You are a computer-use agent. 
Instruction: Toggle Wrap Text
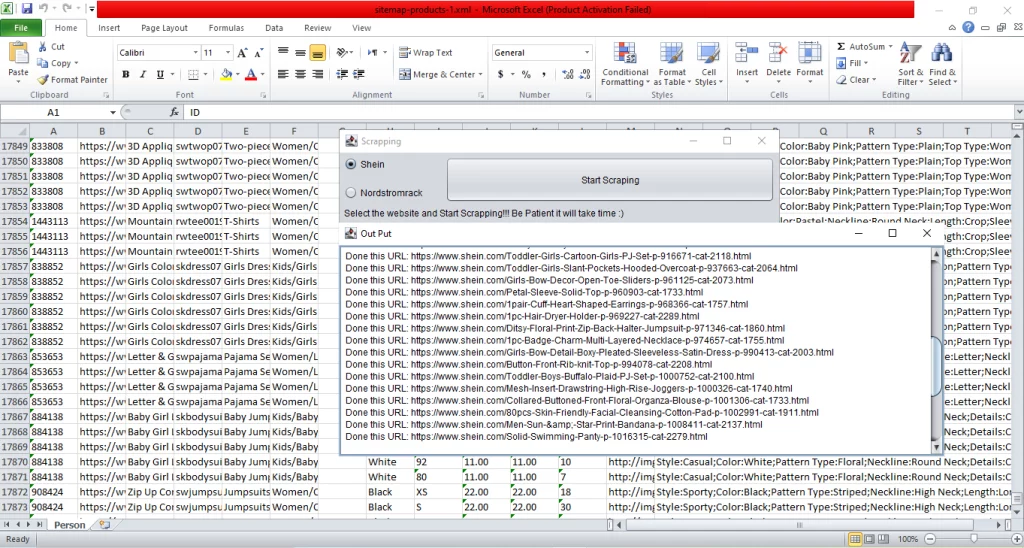pos(426,53)
